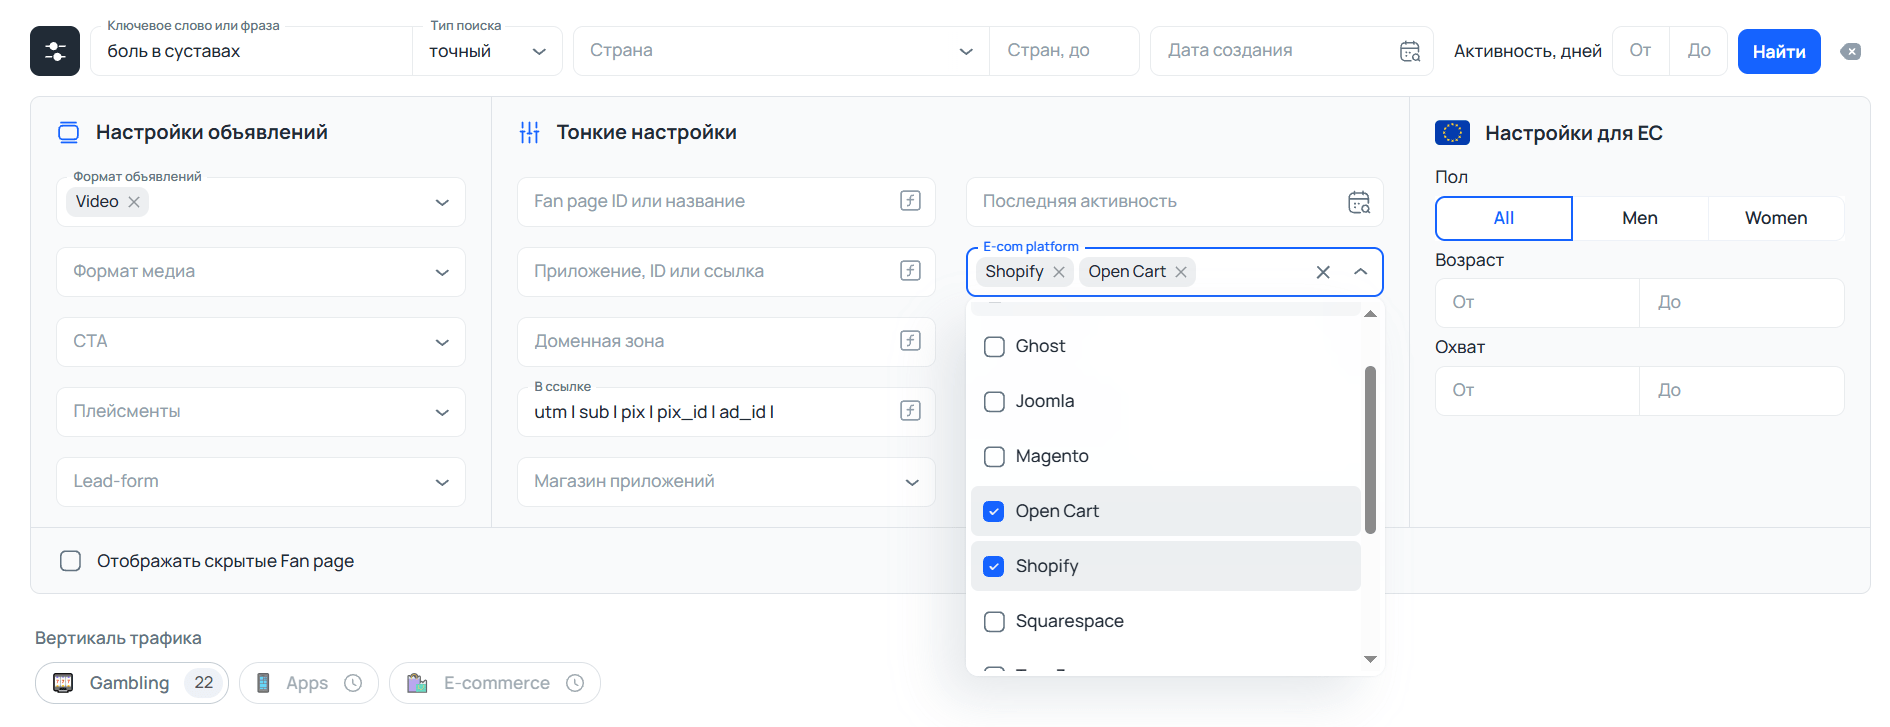
Task: Click the Активность От input field
Action: pos(1641,51)
